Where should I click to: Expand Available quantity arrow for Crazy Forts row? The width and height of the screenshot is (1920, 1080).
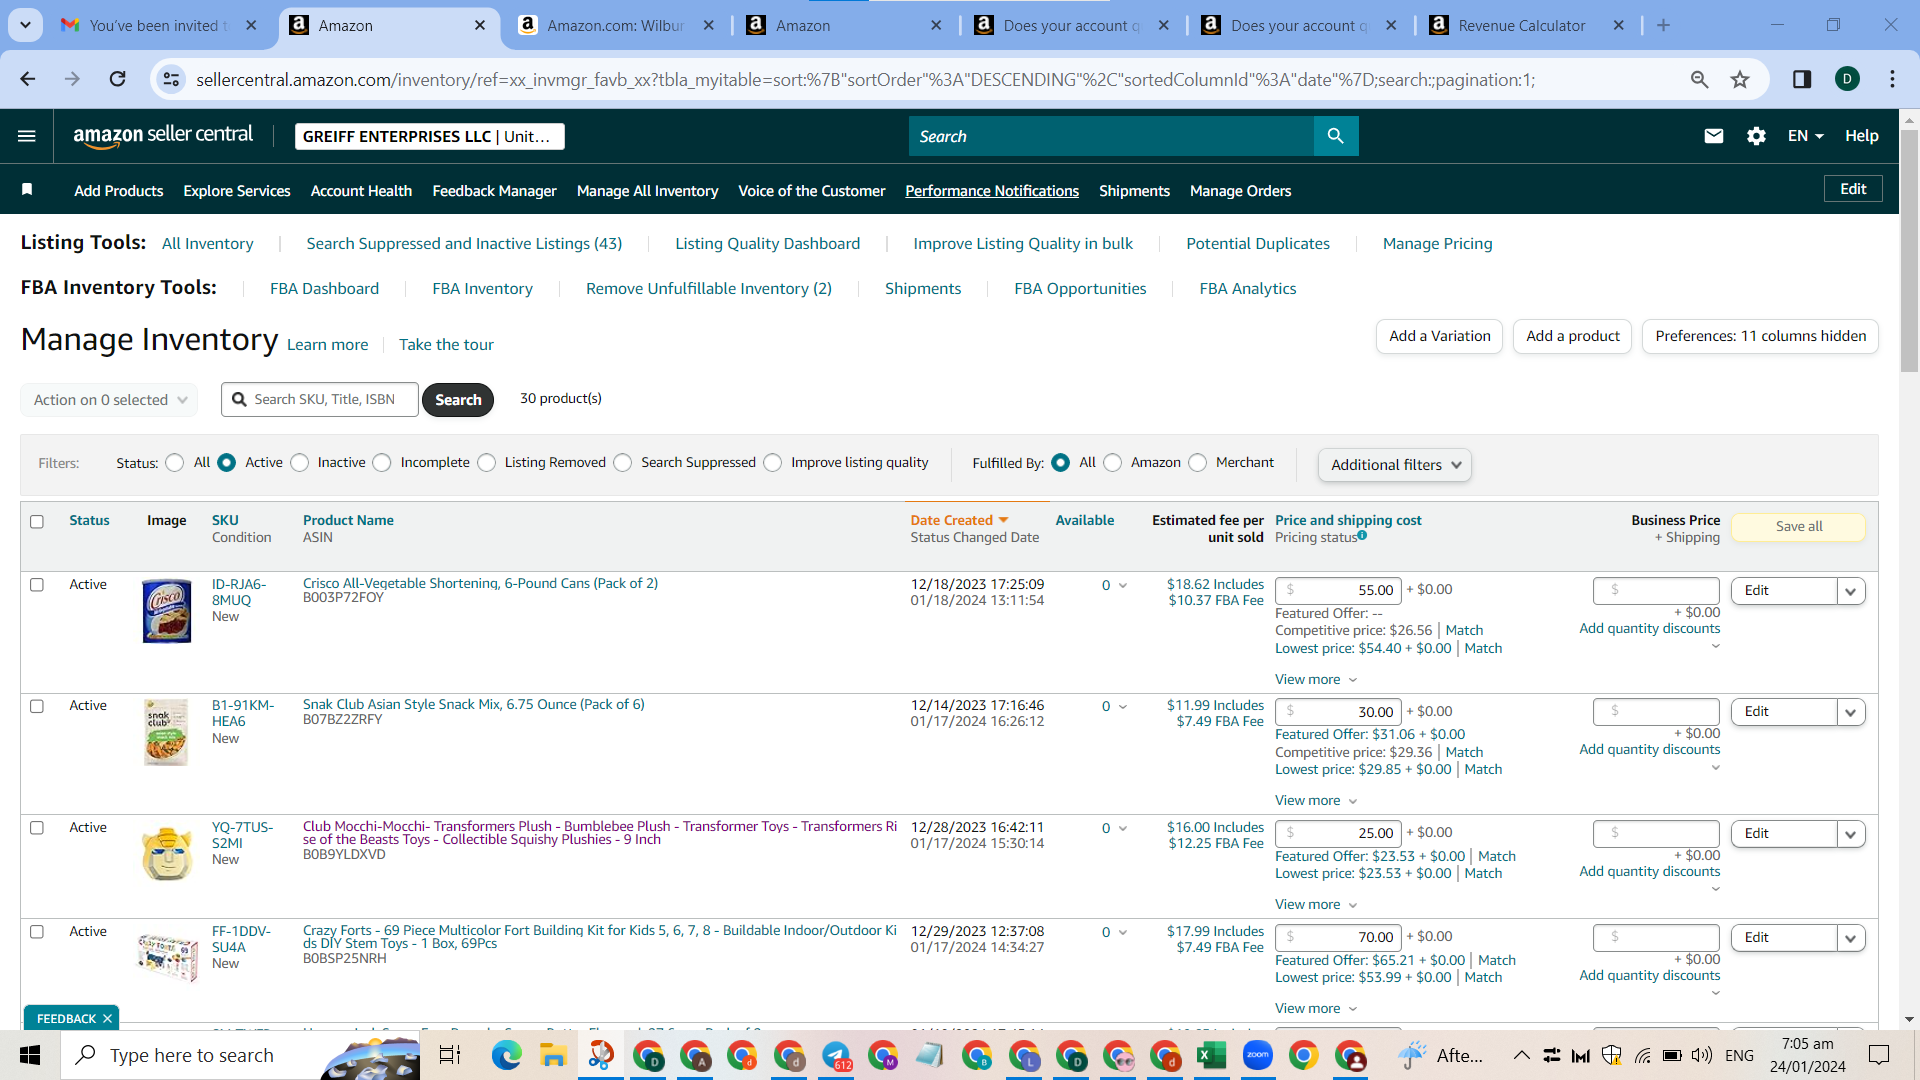[x=1123, y=933]
